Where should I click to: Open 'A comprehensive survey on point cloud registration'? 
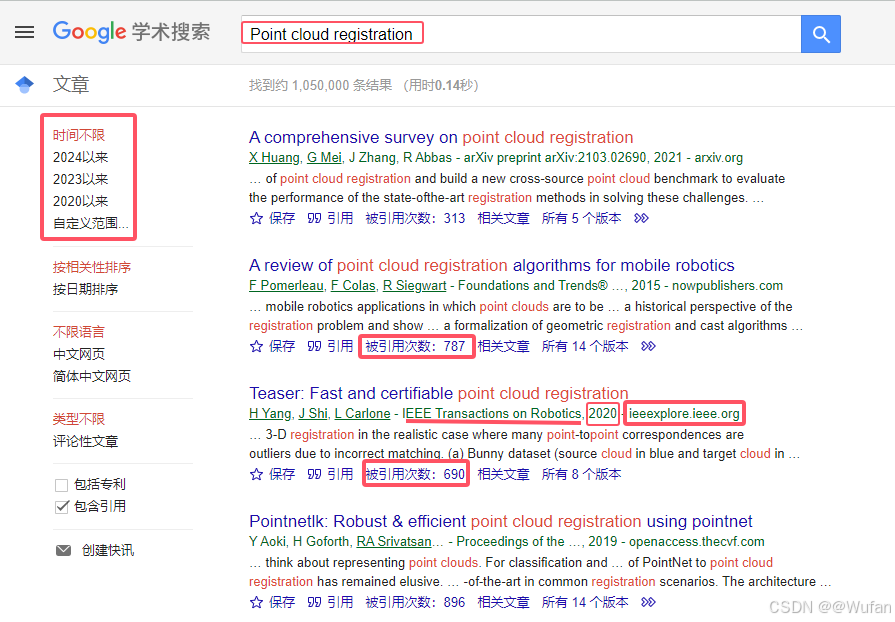pos(441,138)
